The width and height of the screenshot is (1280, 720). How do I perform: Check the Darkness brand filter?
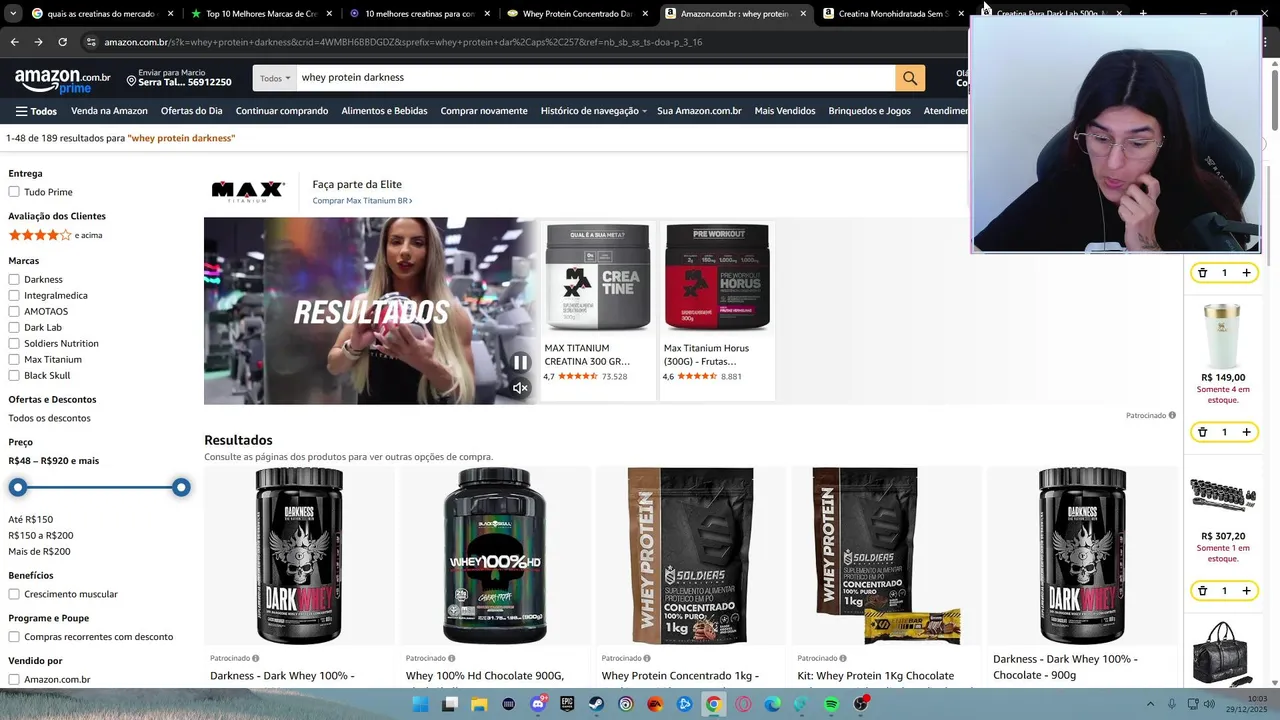(14, 279)
